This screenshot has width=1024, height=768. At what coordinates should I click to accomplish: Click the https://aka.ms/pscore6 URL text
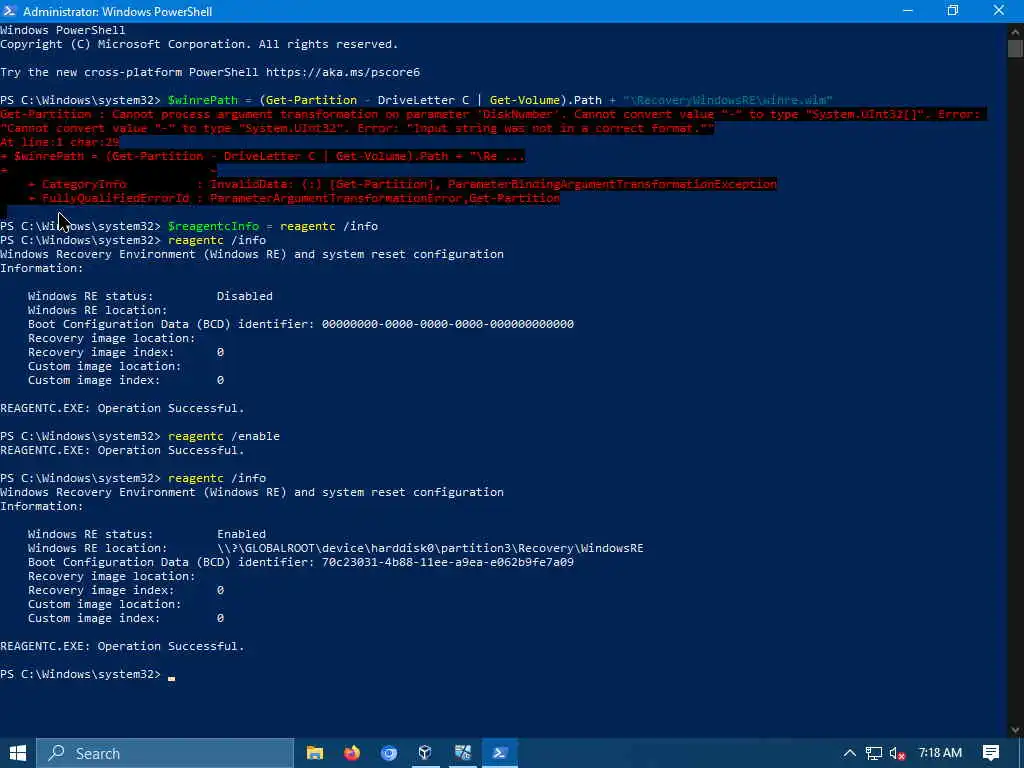[343, 72]
